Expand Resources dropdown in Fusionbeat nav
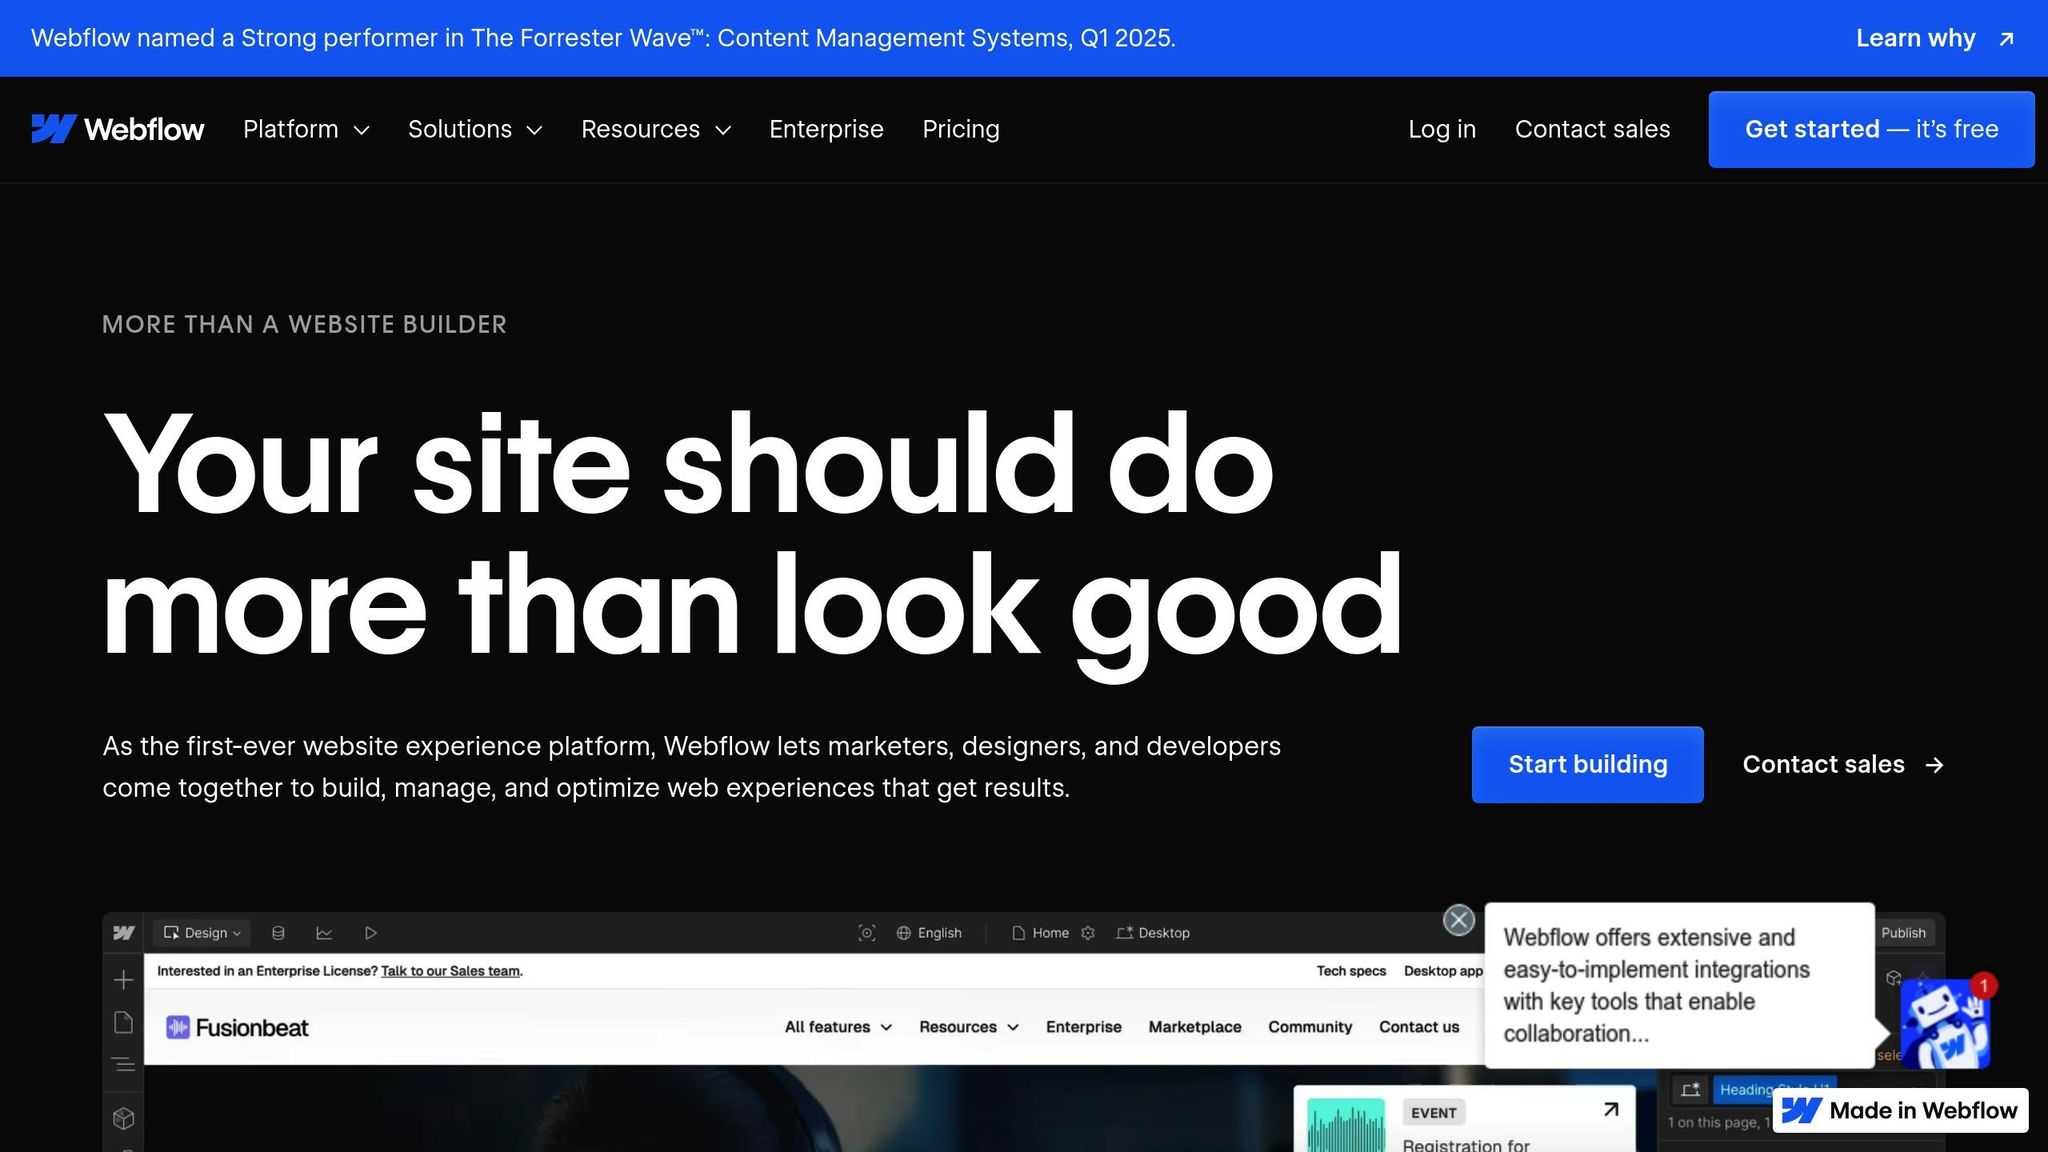The height and width of the screenshot is (1152, 2048). pyautogui.click(x=969, y=1027)
